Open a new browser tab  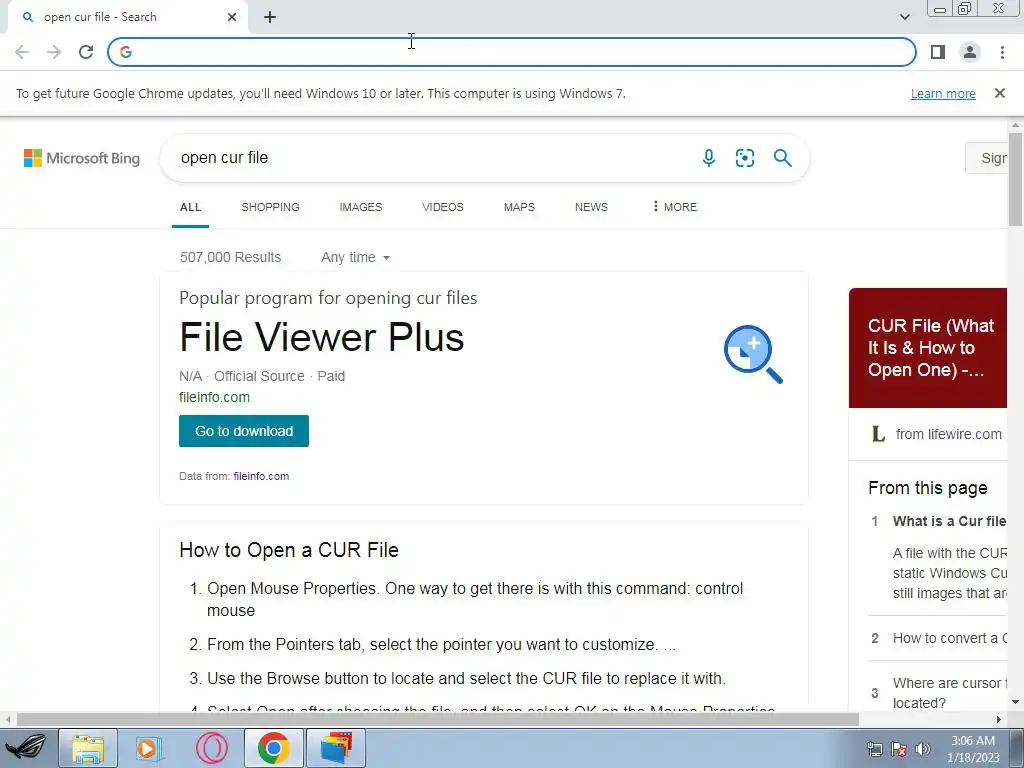pyautogui.click(x=270, y=18)
